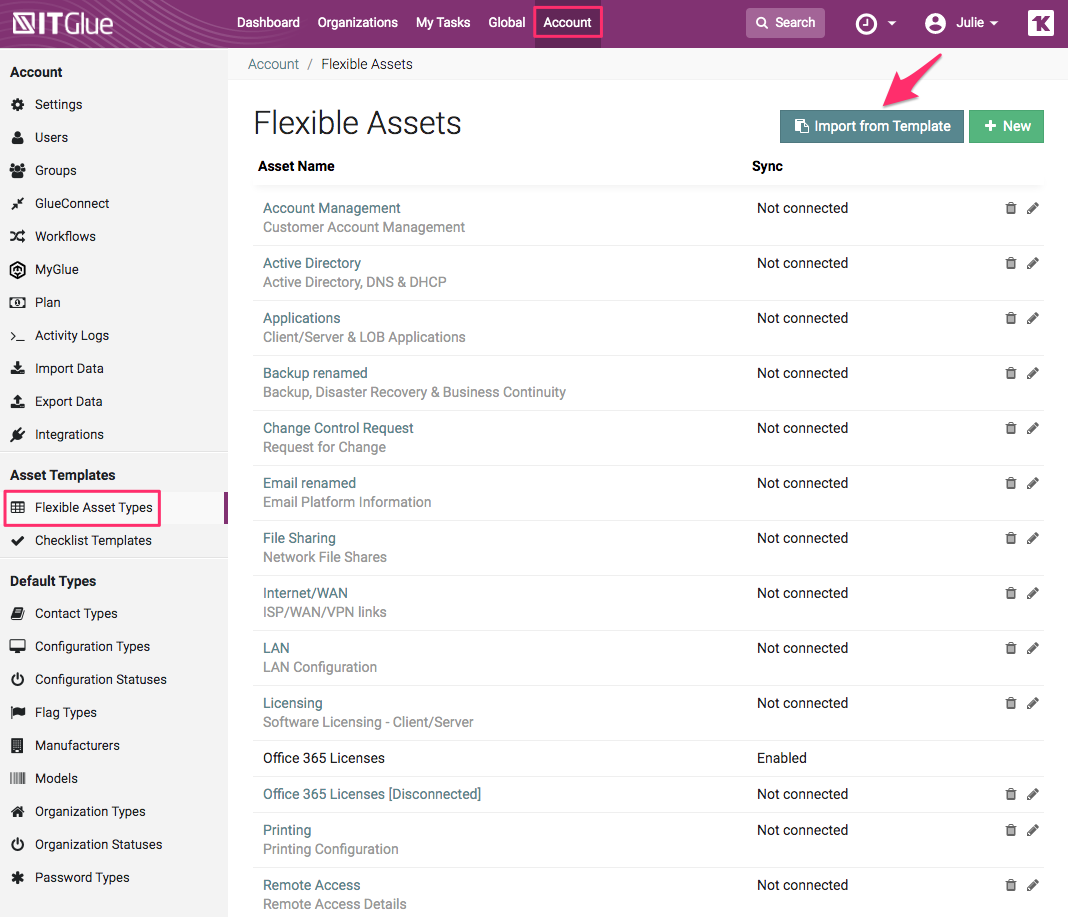This screenshot has width=1068, height=917.
Task: Click the trash icon for the Printing asset
Action: click(1010, 830)
